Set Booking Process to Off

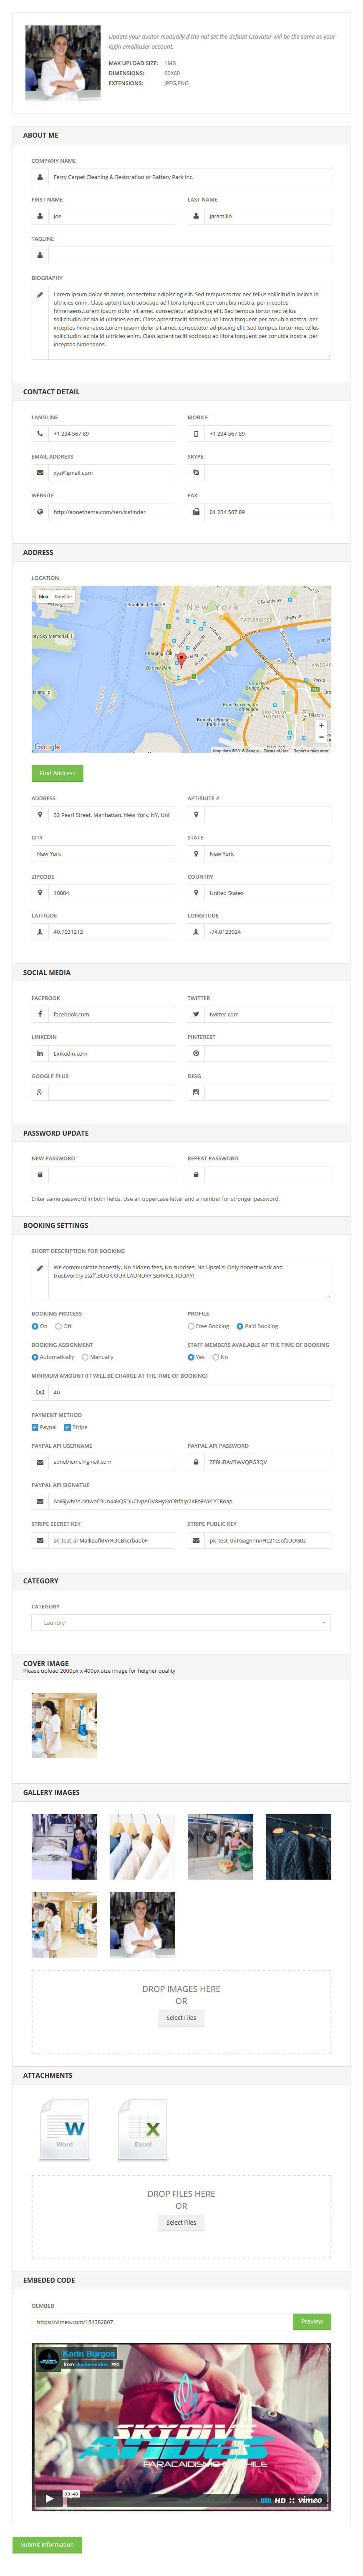[58, 1326]
